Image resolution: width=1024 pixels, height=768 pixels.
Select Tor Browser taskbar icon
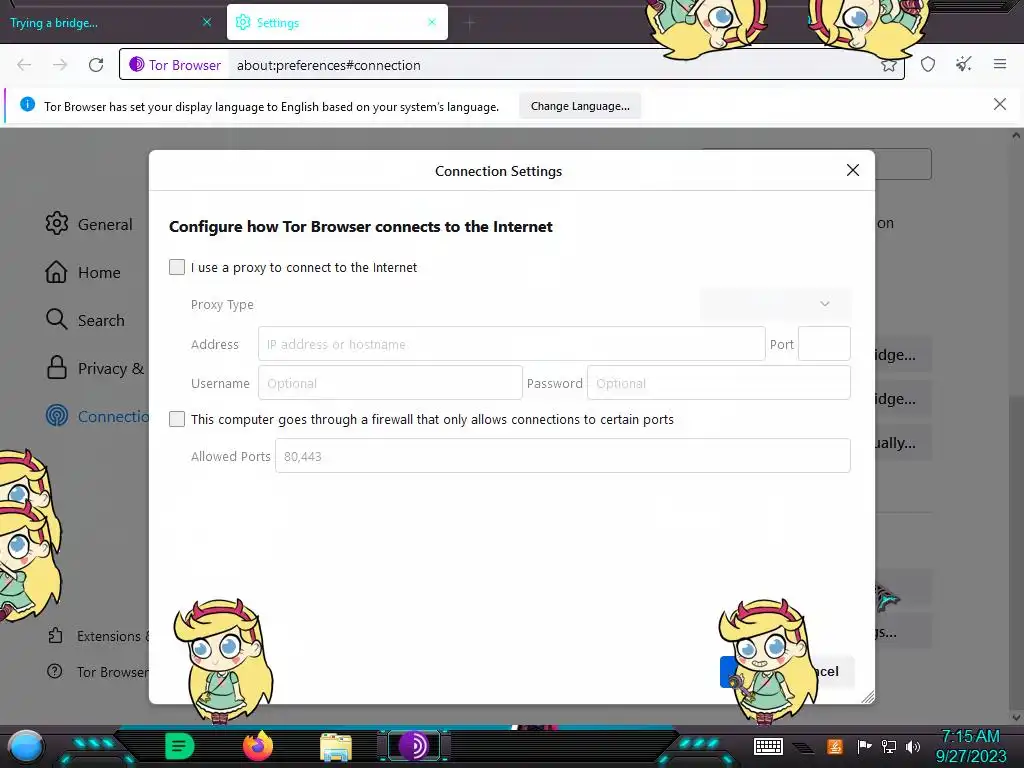click(x=414, y=746)
